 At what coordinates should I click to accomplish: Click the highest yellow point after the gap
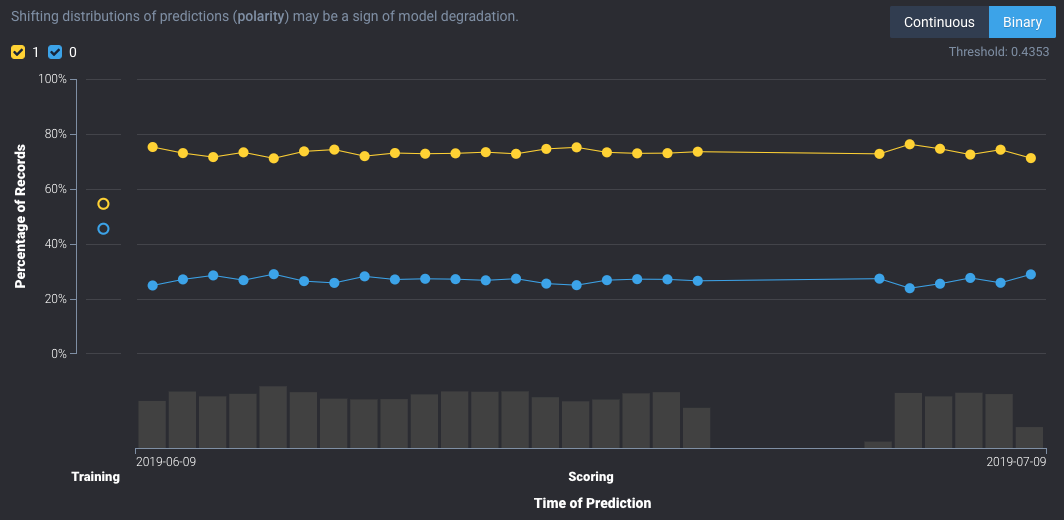[910, 144]
